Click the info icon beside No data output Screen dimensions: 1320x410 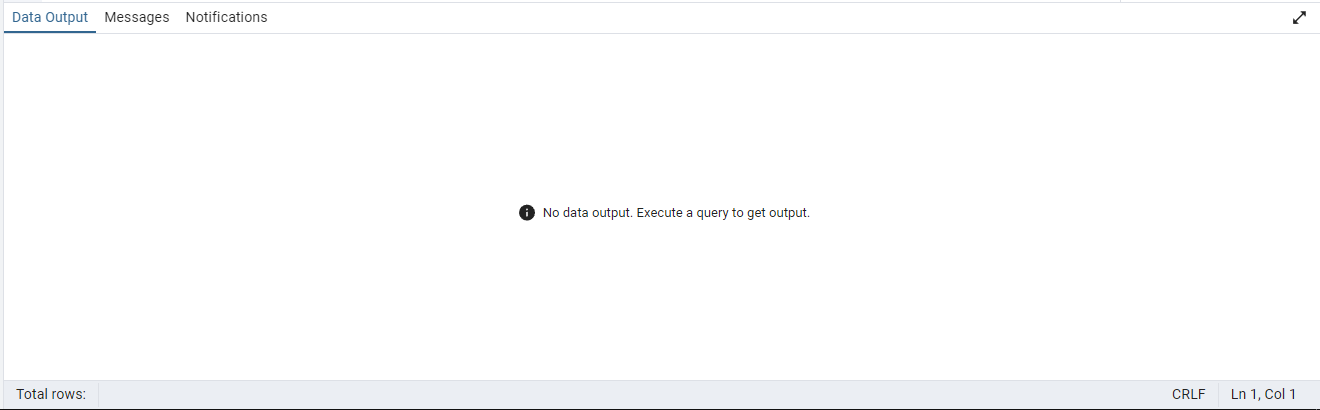[x=527, y=213]
